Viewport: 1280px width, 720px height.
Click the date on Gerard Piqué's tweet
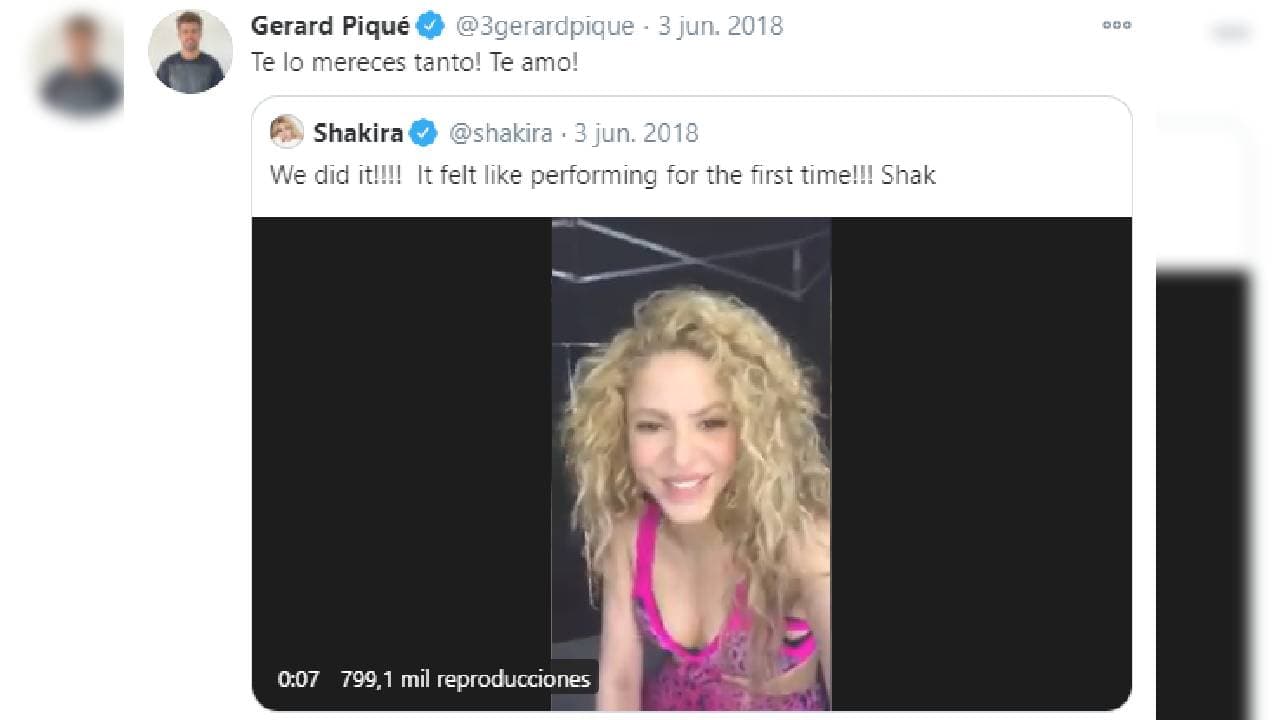(x=720, y=26)
